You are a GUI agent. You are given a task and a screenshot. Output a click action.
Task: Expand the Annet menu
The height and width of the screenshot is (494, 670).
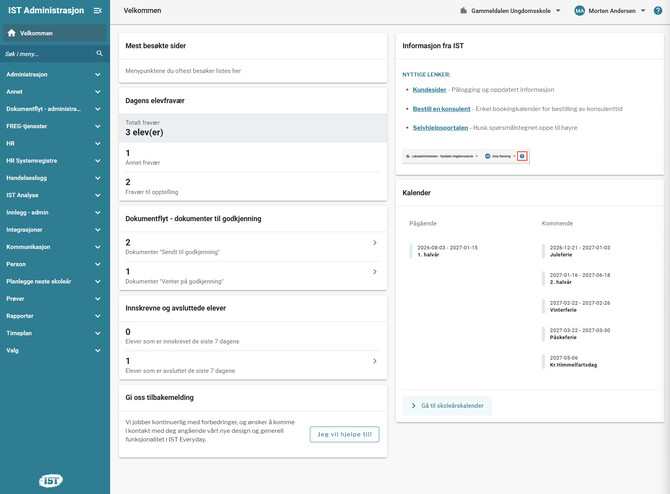54,91
